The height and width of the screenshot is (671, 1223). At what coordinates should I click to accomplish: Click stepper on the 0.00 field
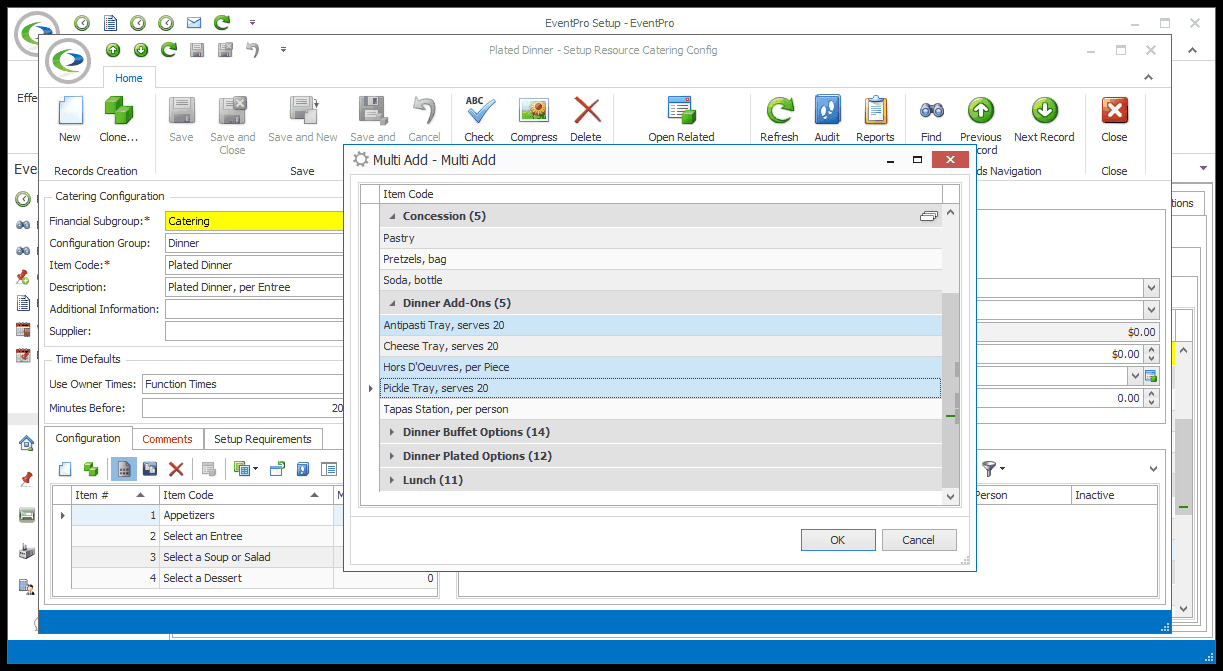pyautogui.click(x=1150, y=398)
